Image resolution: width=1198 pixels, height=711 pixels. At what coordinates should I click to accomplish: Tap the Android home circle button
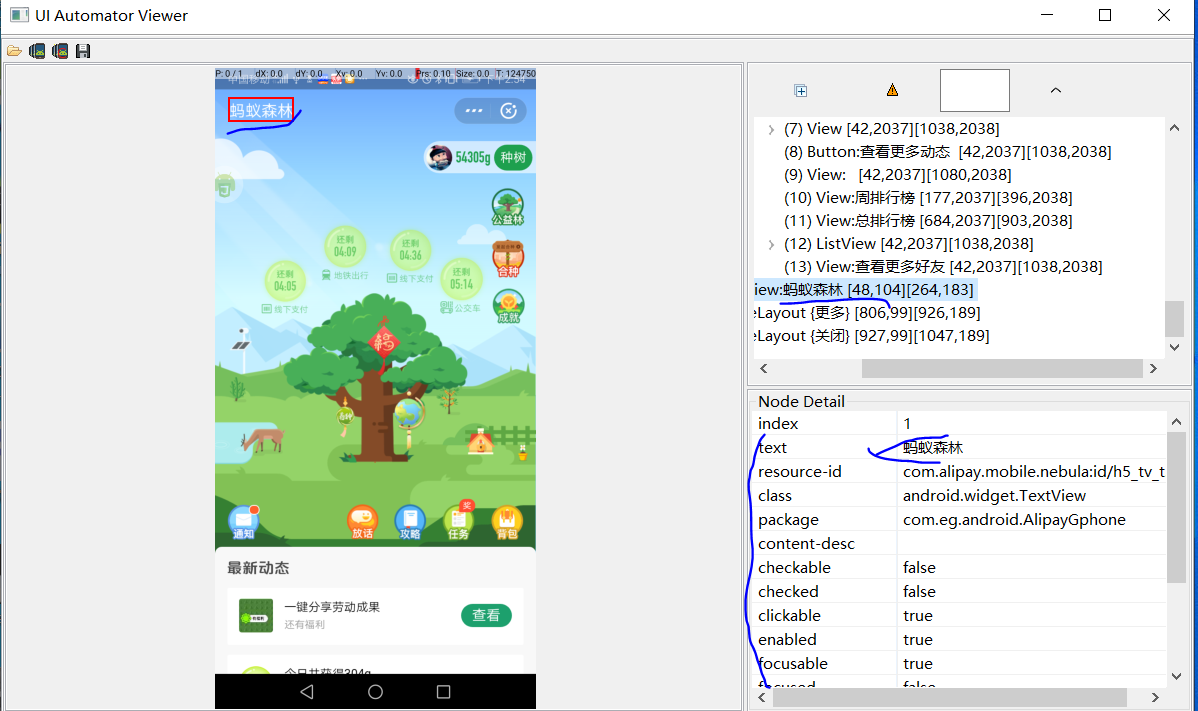pyautogui.click(x=375, y=691)
